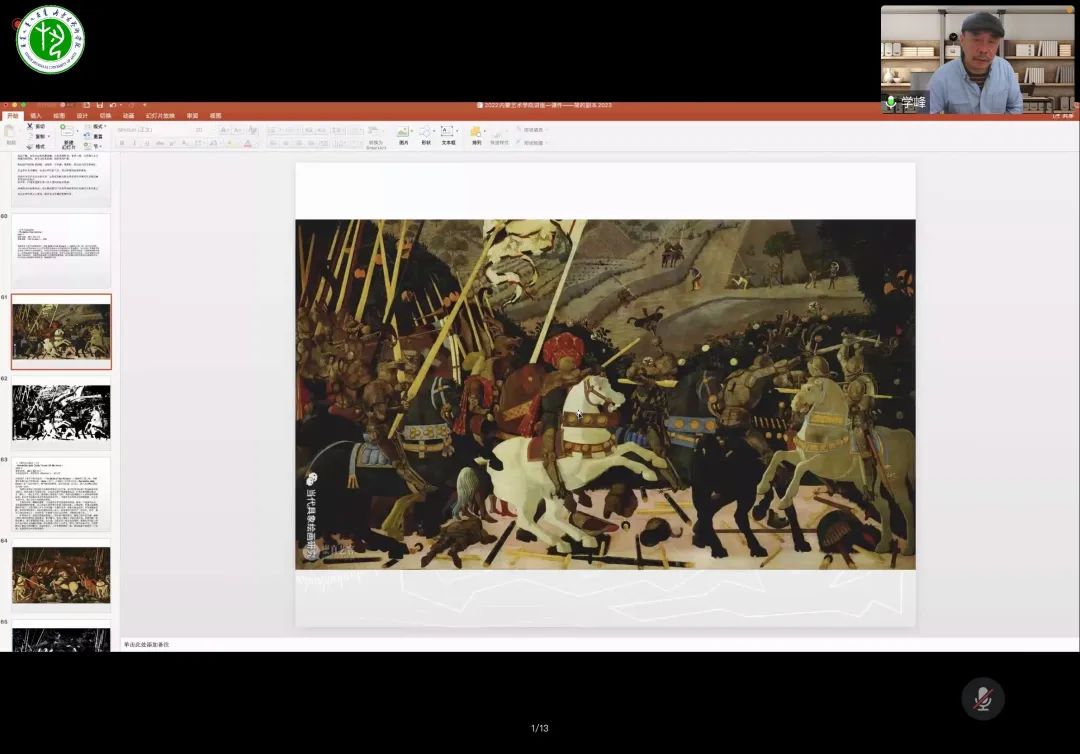This screenshot has width=1080, height=754.
Task: Select slide 60 thumbnail
Action: pyautogui.click(x=61, y=251)
